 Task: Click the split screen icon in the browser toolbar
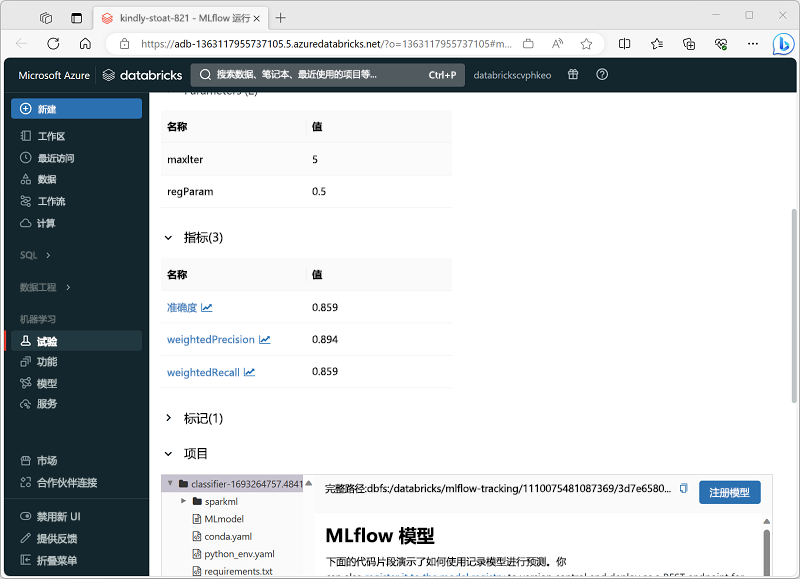(624, 44)
